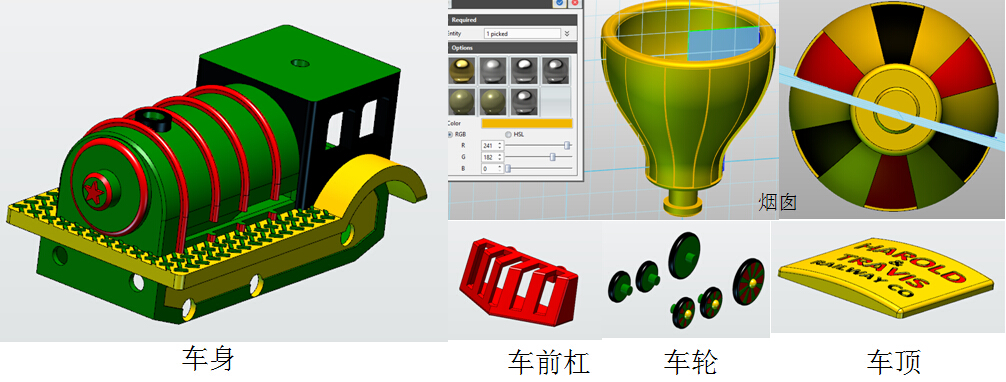Cancel with the red X icon
This screenshot has height=382, width=1006.
coord(575,3)
